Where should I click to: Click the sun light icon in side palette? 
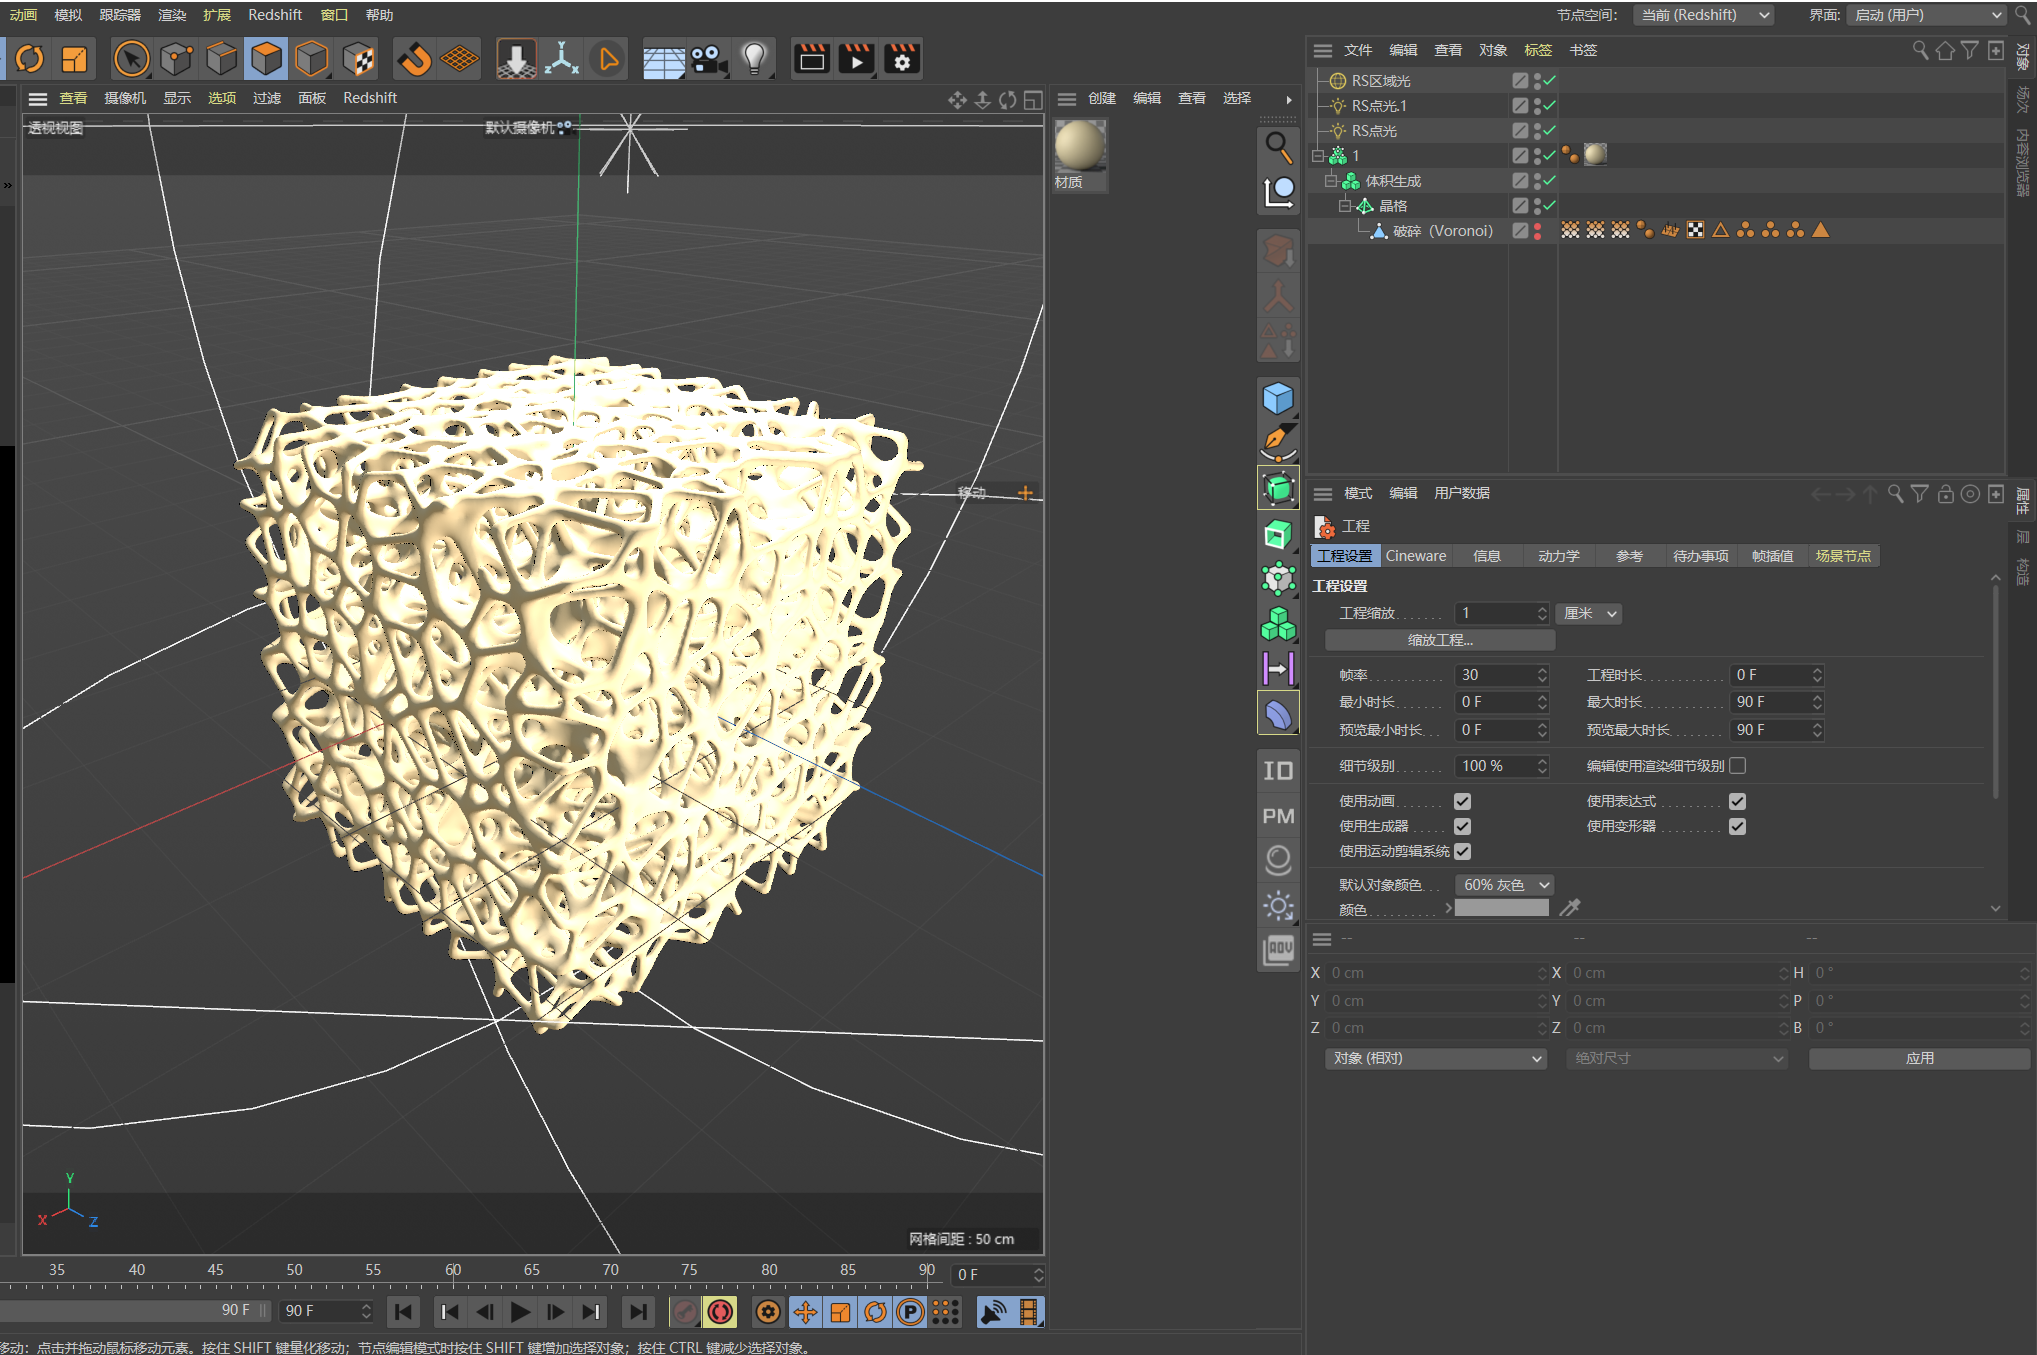click(x=1278, y=906)
